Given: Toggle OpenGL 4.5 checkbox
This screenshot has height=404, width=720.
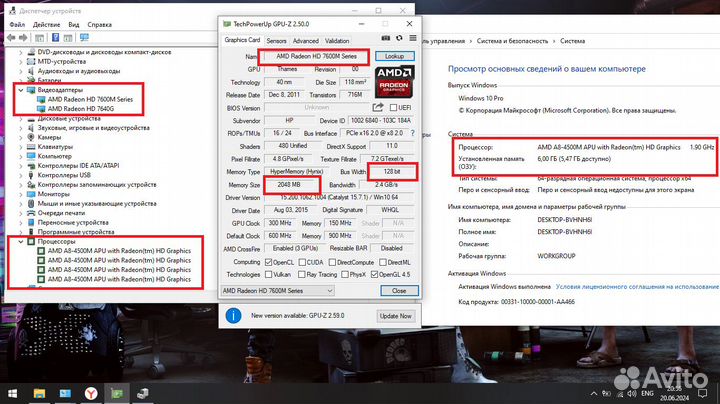Looking at the screenshot, I should click(x=374, y=275).
